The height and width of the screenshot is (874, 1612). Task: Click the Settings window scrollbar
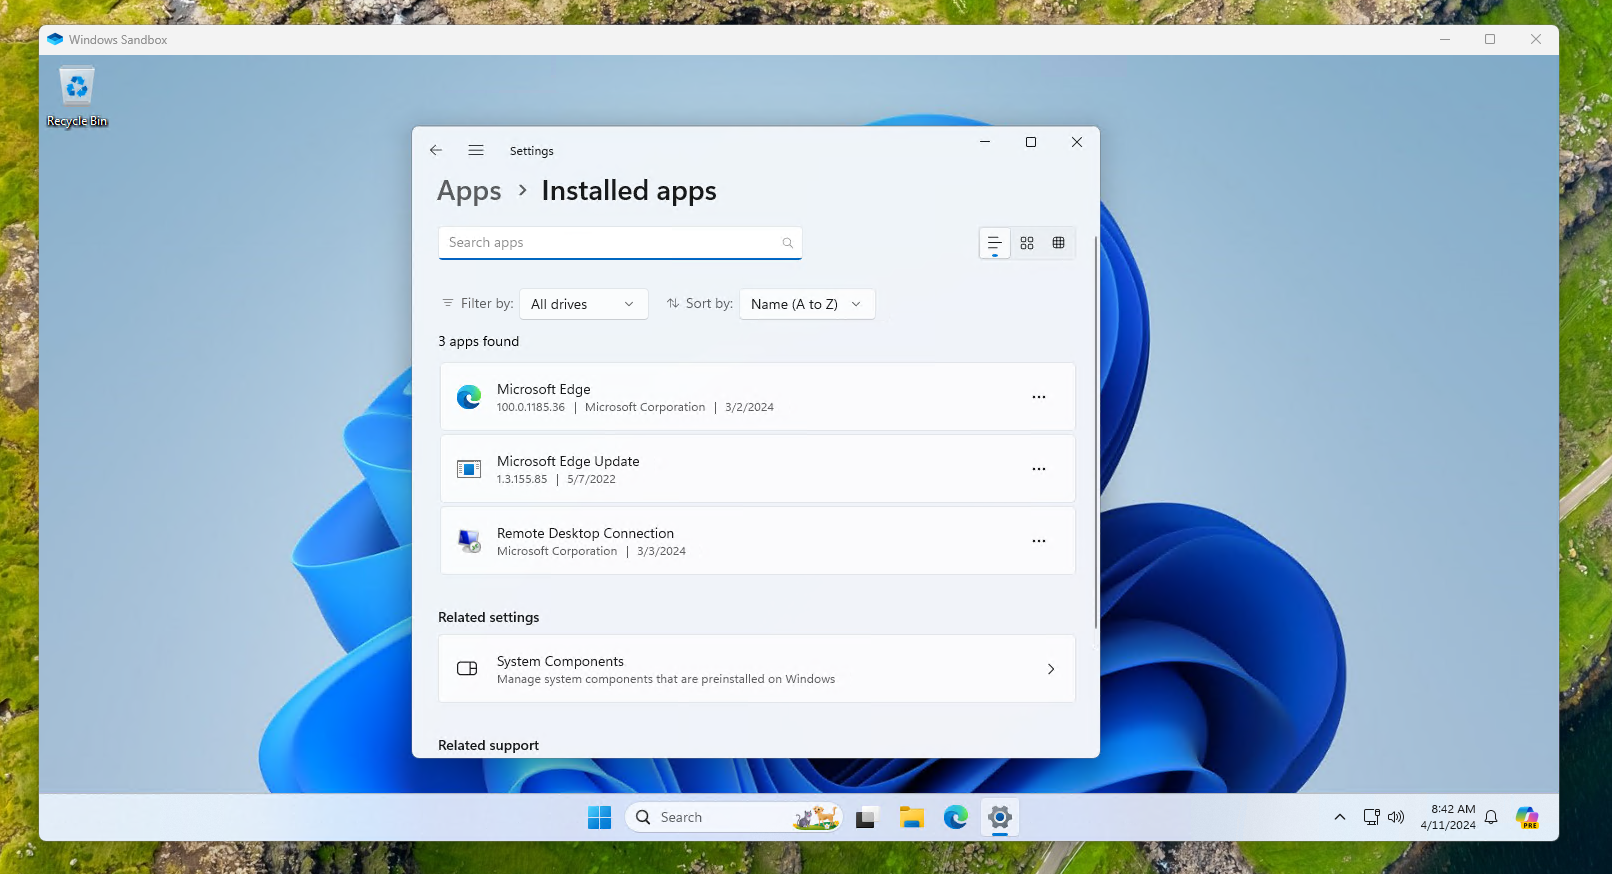coord(1096,432)
